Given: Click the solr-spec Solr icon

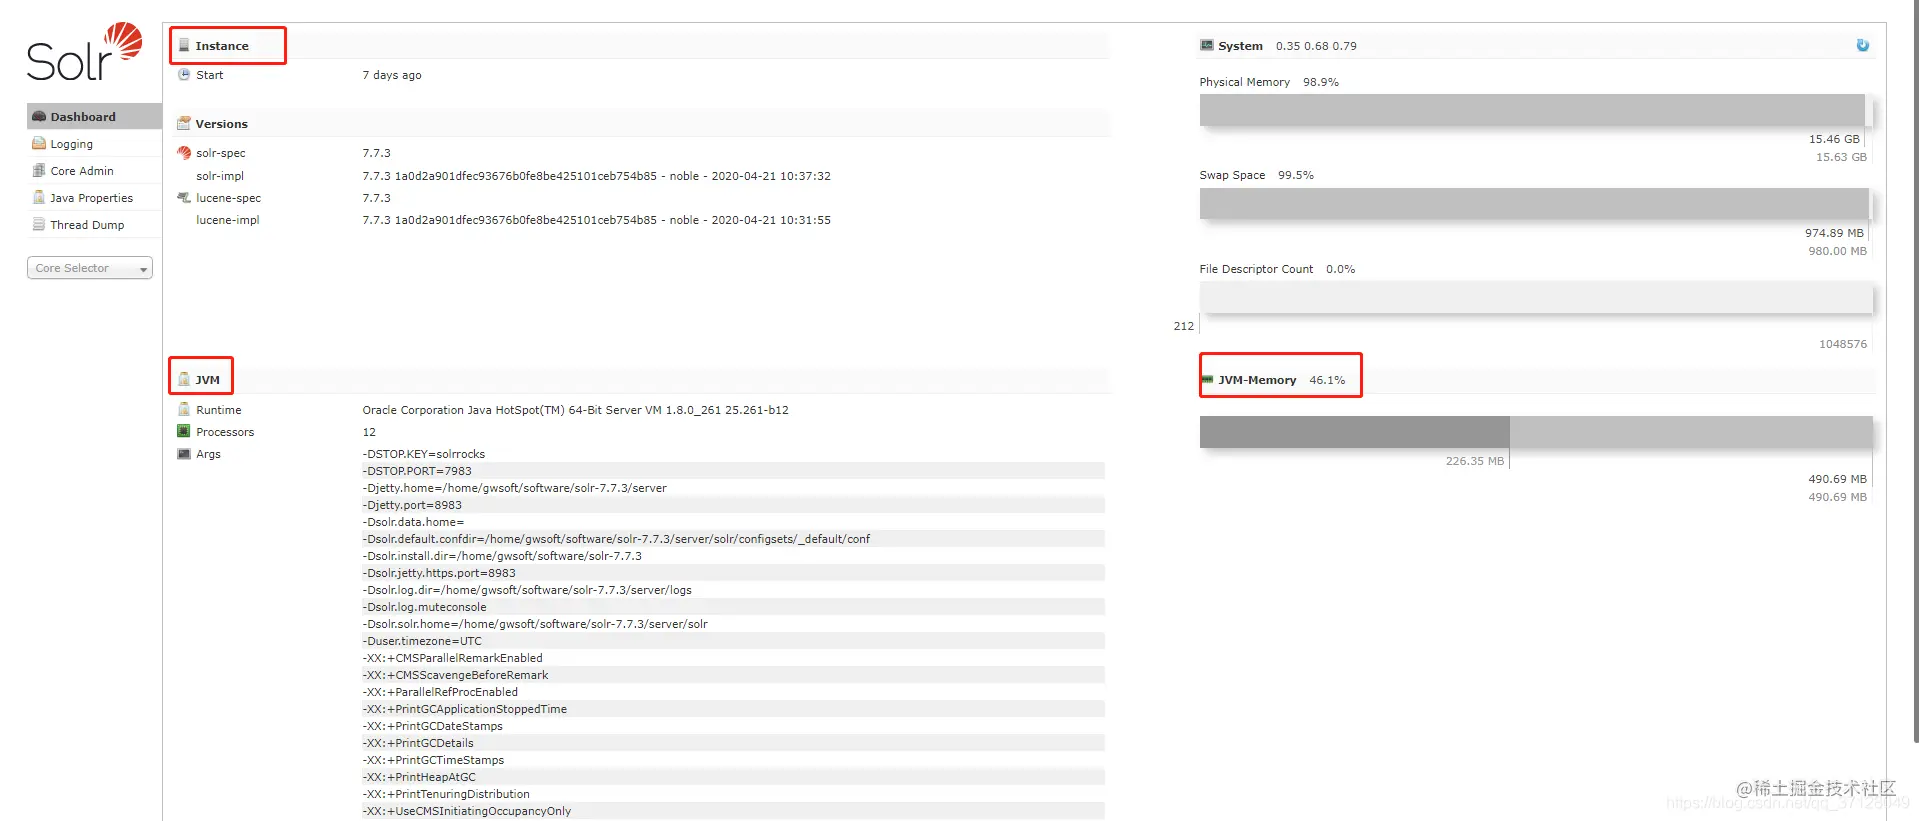Looking at the screenshot, I should (x=184, y=152).
